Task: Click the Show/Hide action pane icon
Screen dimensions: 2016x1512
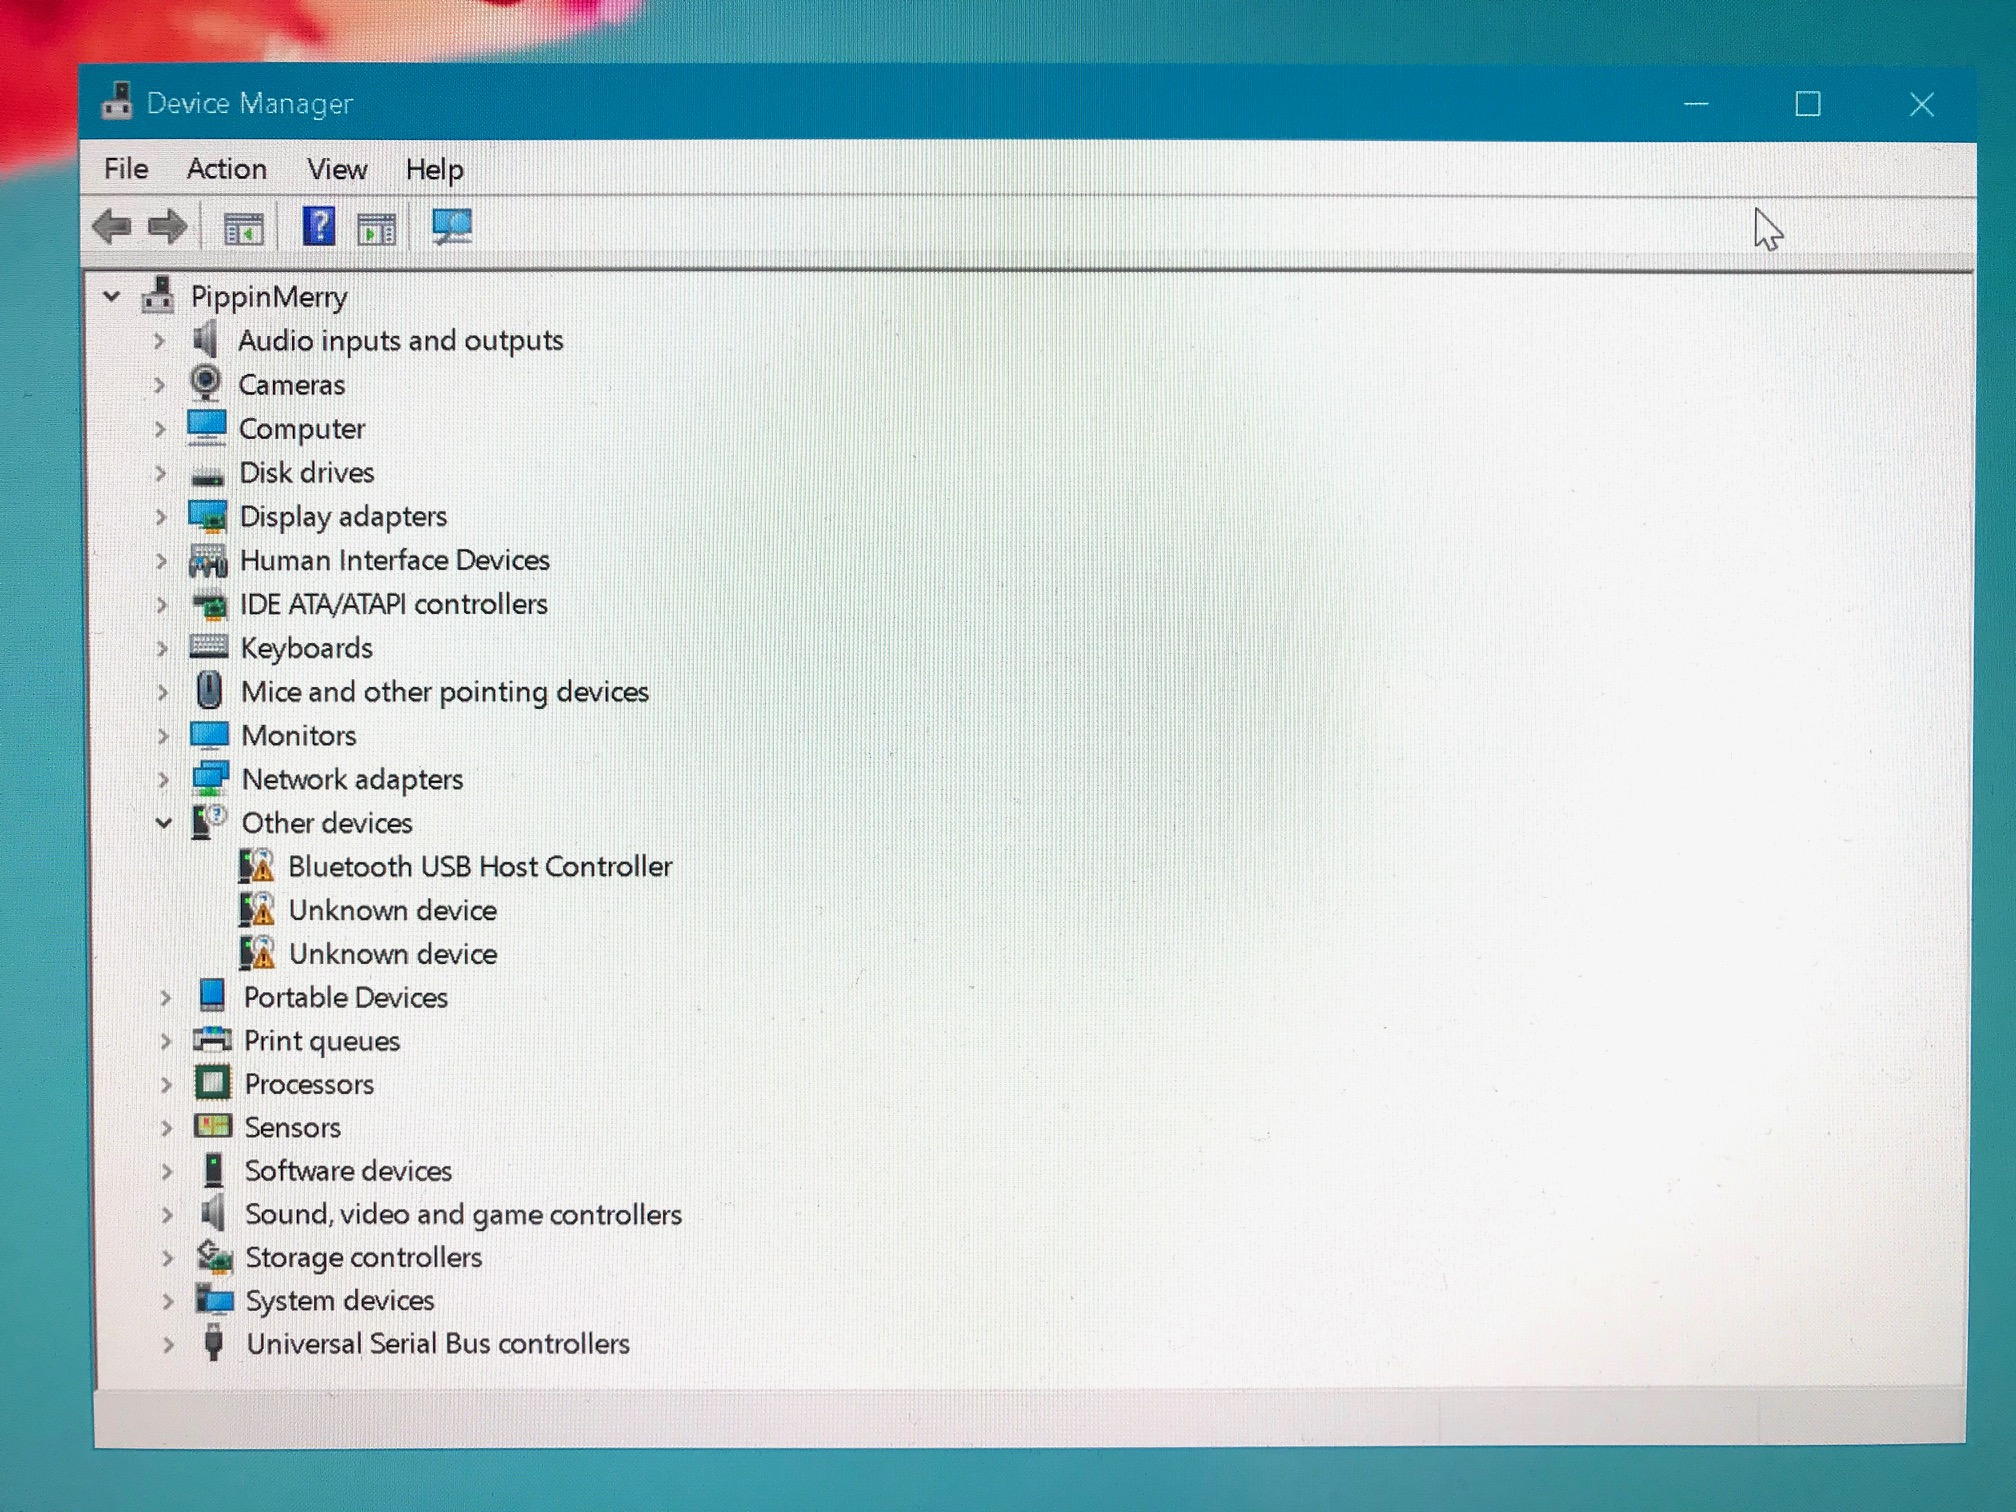Action: coord(377,229)
